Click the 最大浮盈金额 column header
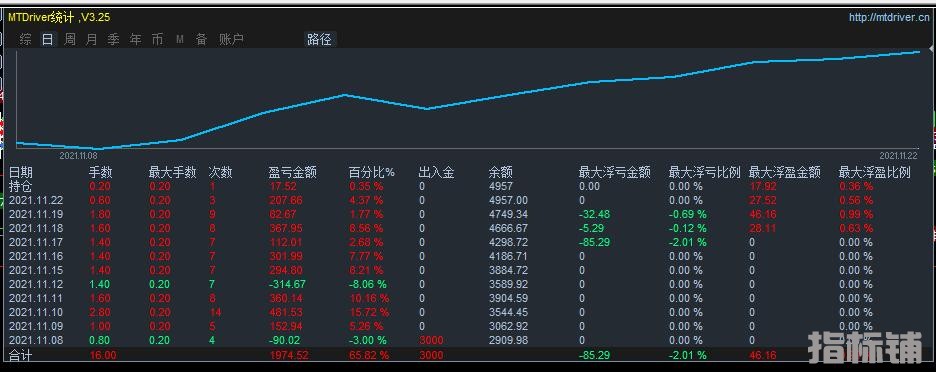This screenshot has width=936, height=372. [784, 173]
